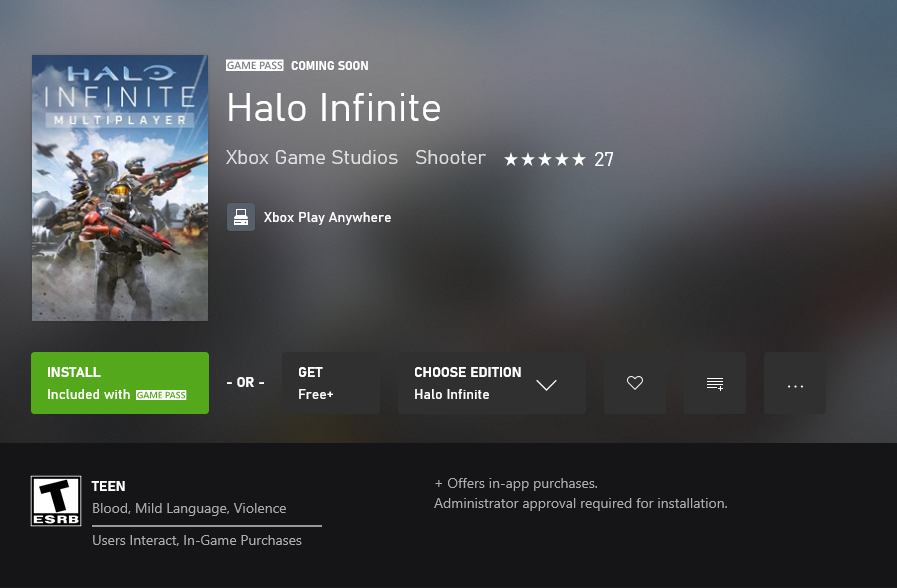Select the Shooter genre label
897x588 pixels.
(x=449, y=157)
